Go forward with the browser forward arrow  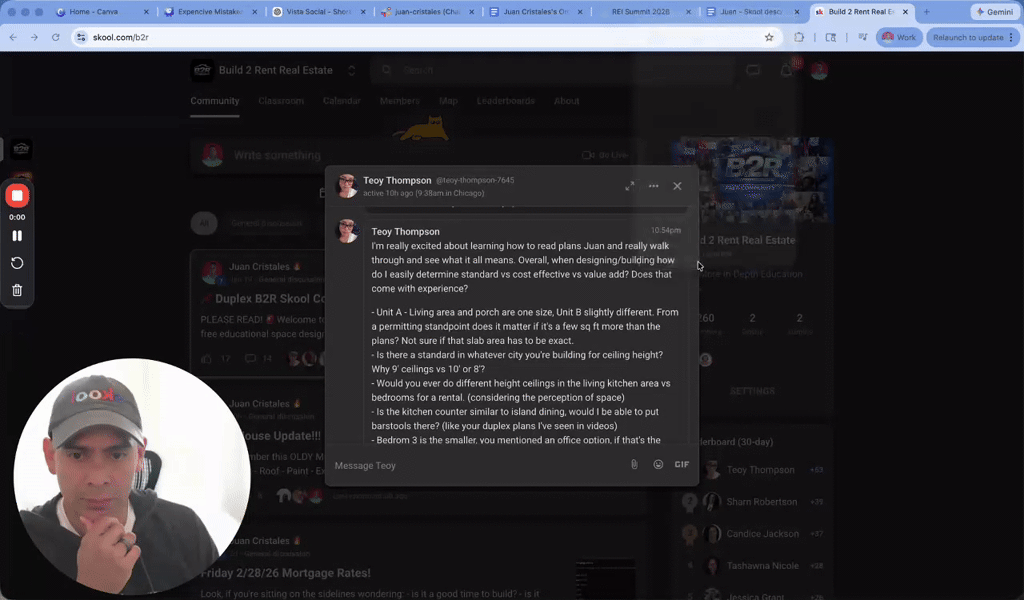[34, 37]
